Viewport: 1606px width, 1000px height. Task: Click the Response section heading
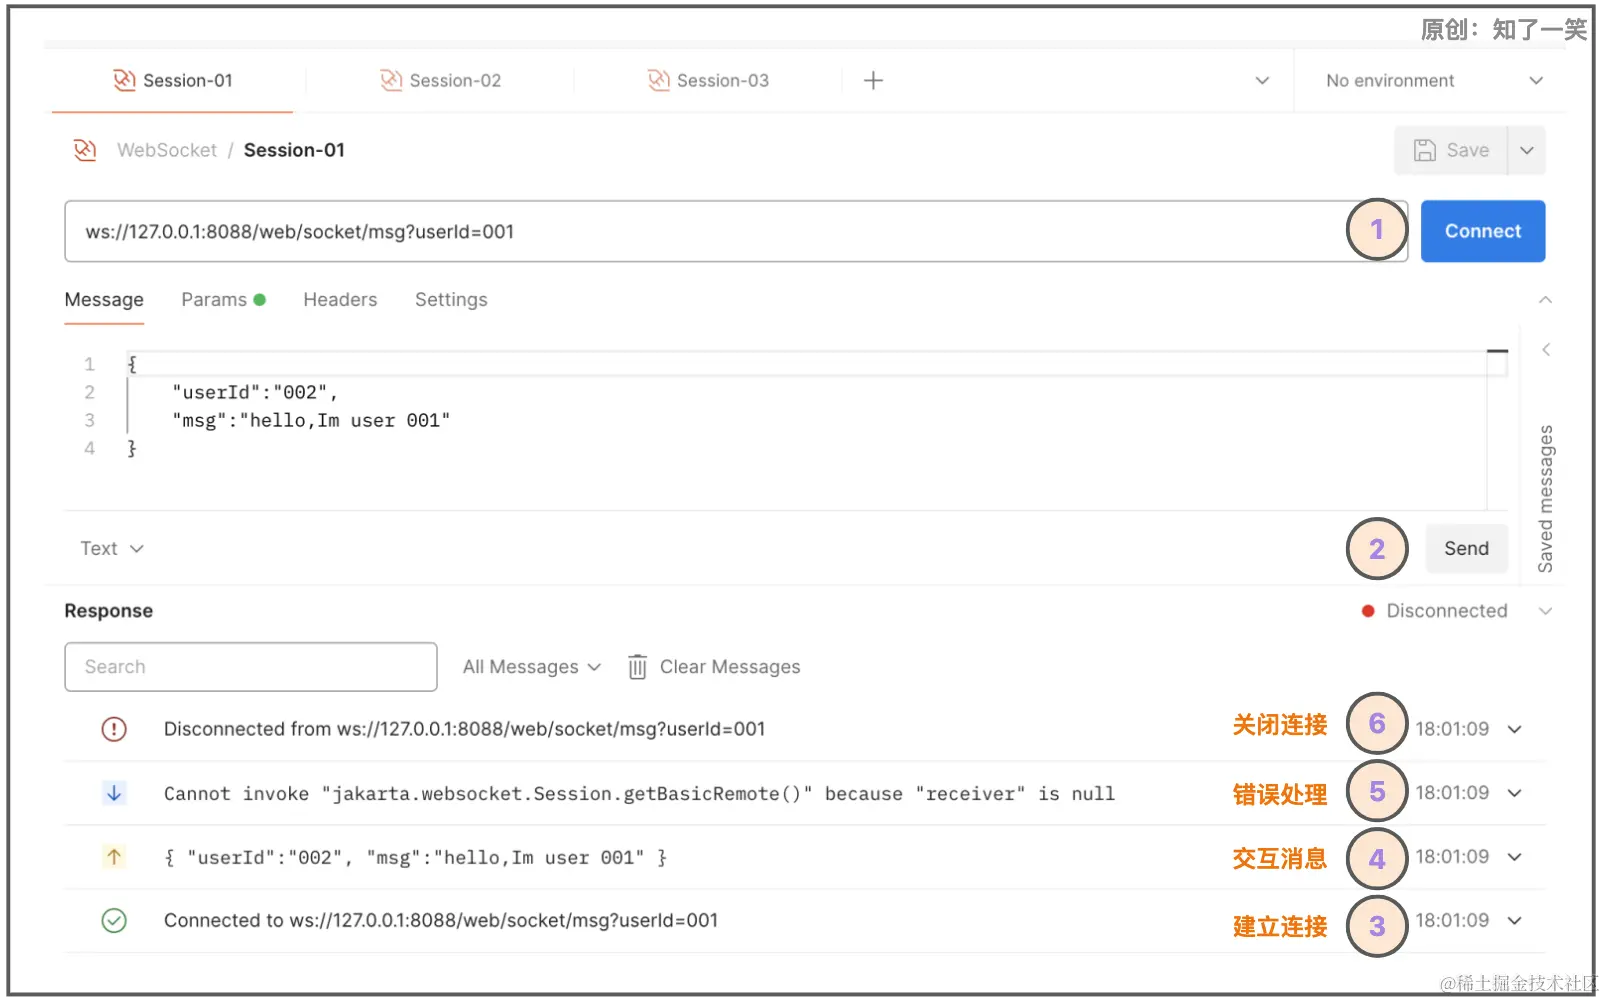coord(109,611)
